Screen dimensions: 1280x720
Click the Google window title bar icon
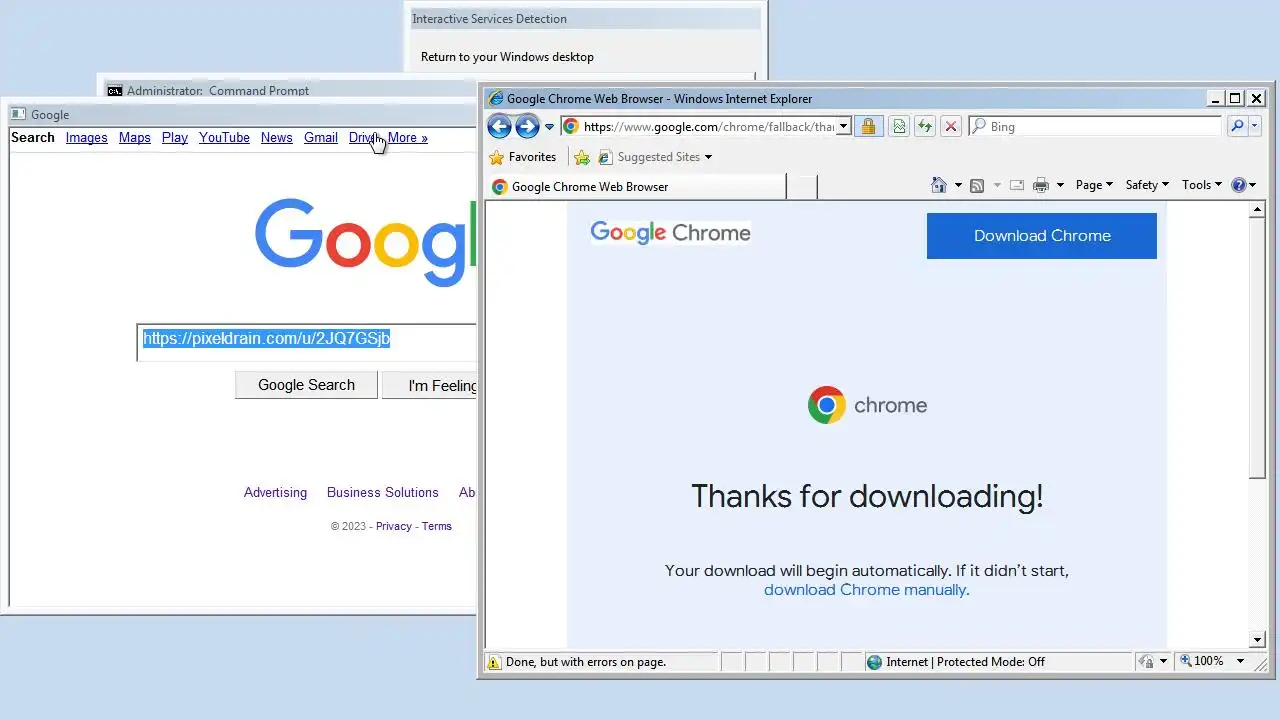click(x=18, y=115)
